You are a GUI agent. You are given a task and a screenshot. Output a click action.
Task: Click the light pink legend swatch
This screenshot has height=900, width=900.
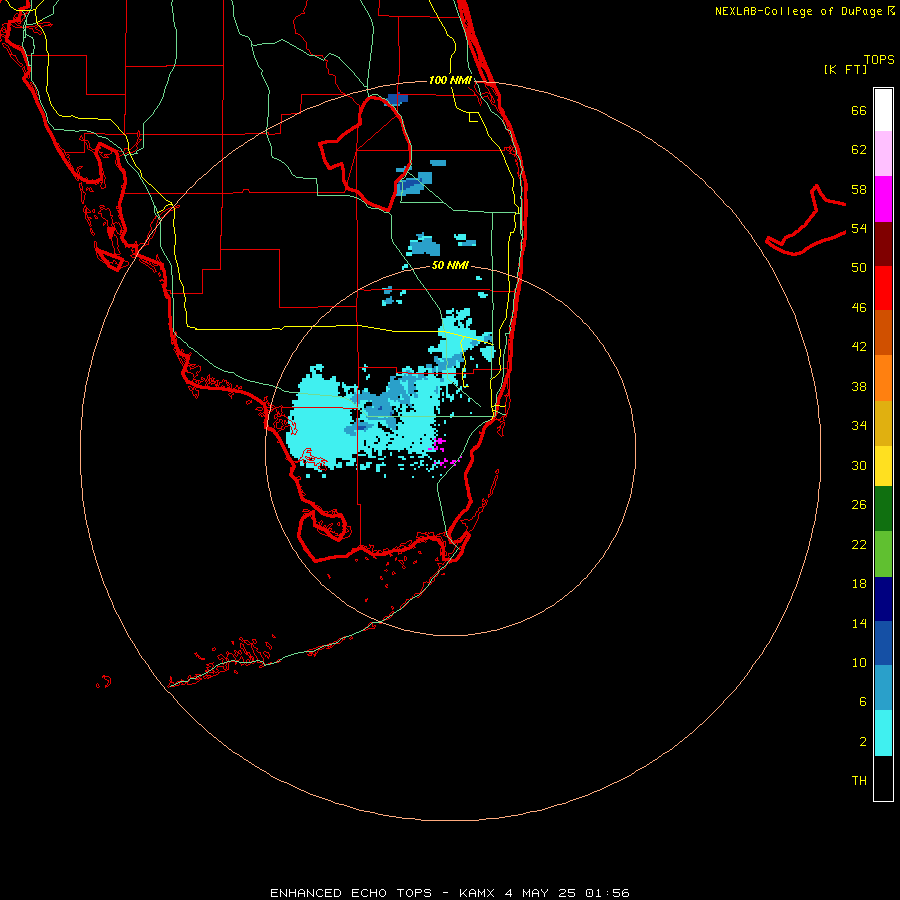883,154
